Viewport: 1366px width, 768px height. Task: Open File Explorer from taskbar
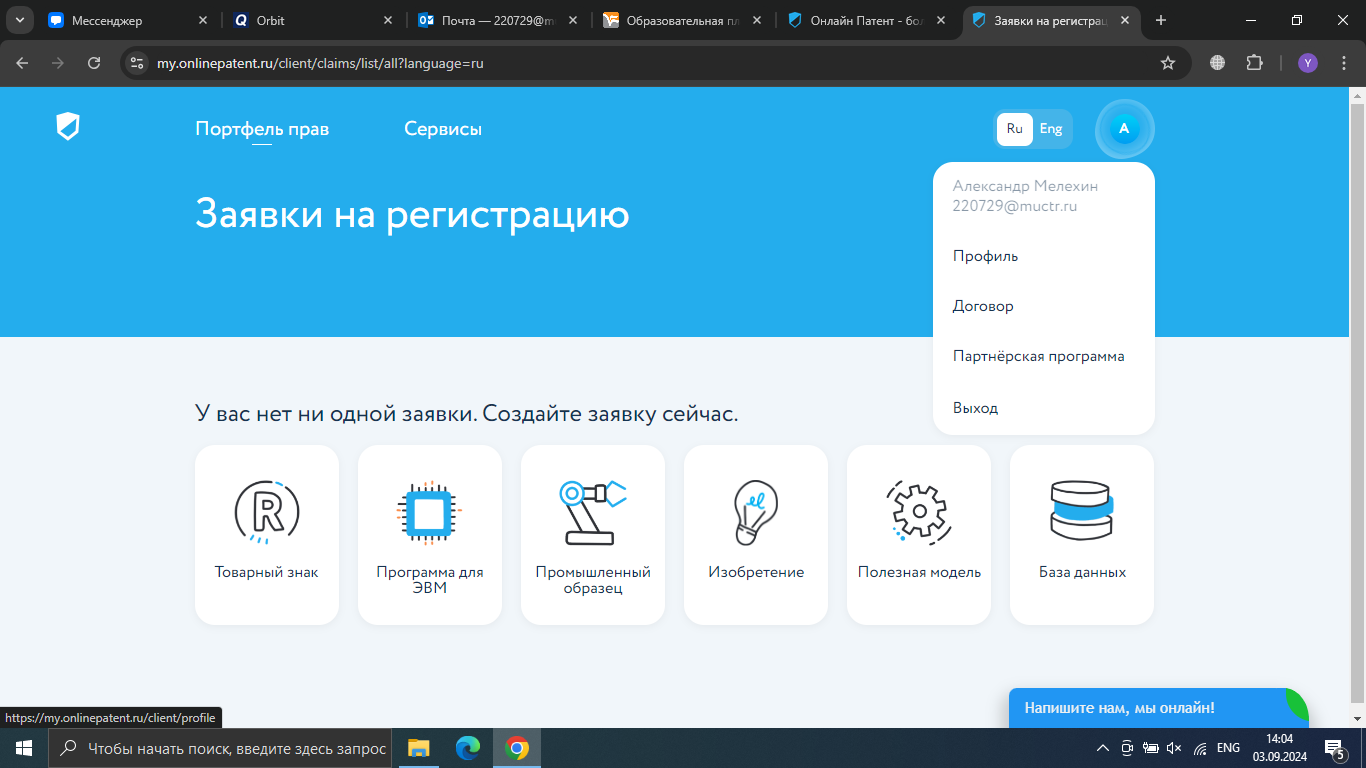[x=418, y=748]
